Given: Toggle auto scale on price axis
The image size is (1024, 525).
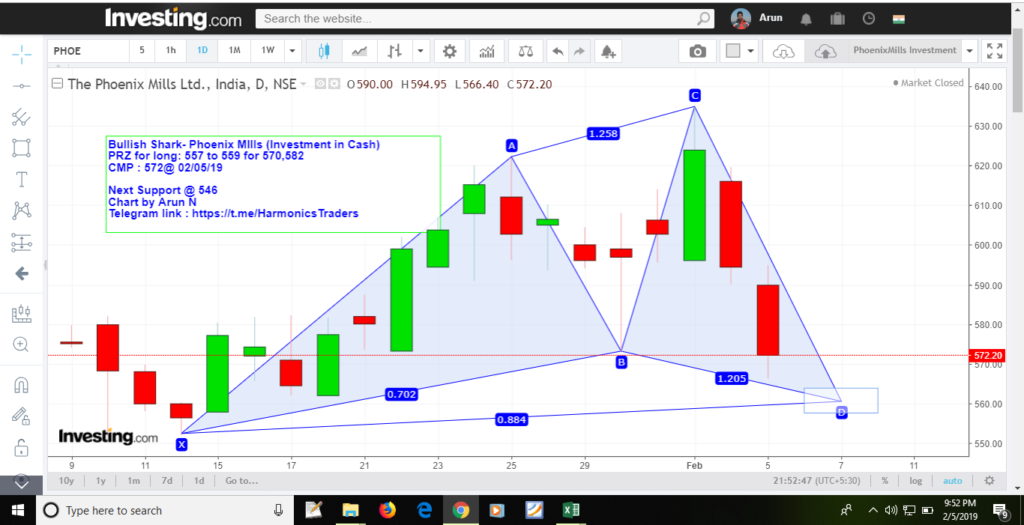Looking at the screenshot, I should point(952,481).
